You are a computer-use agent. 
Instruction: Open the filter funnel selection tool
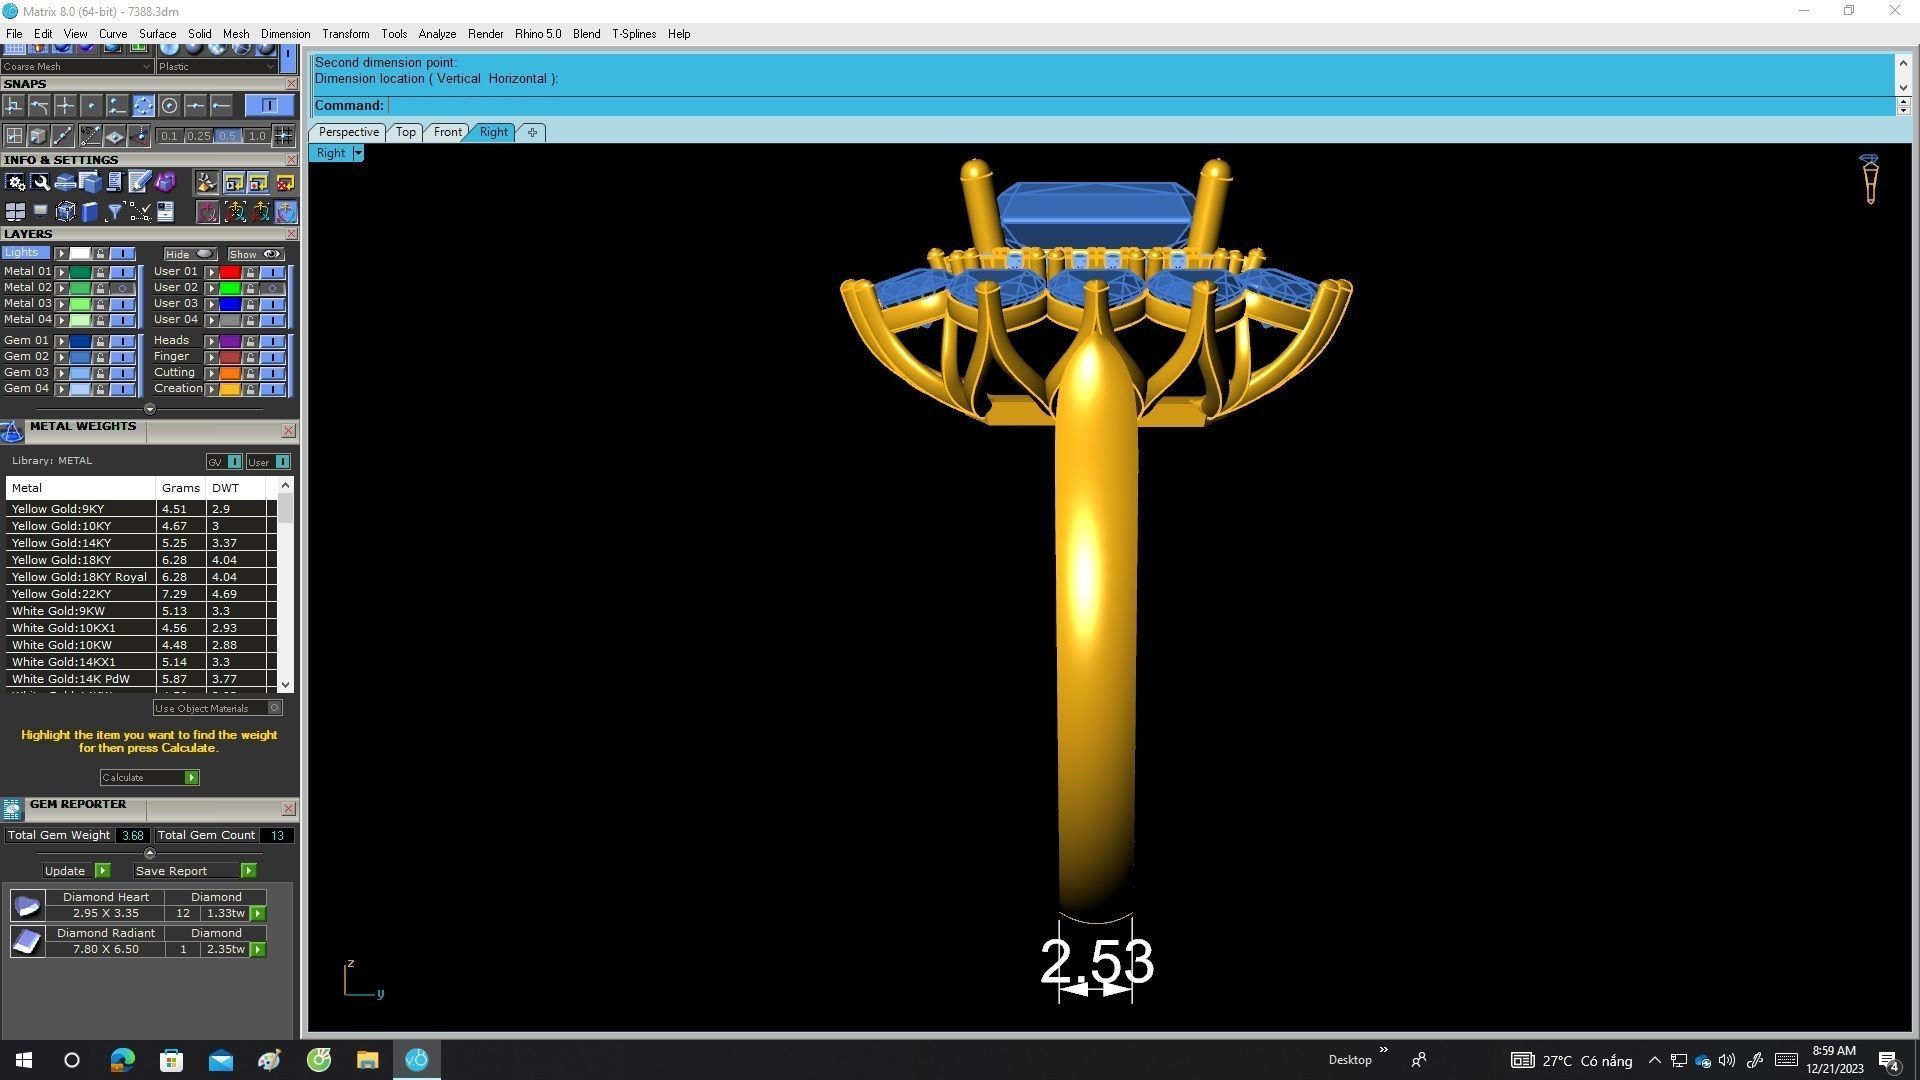(x=114, y=212)
